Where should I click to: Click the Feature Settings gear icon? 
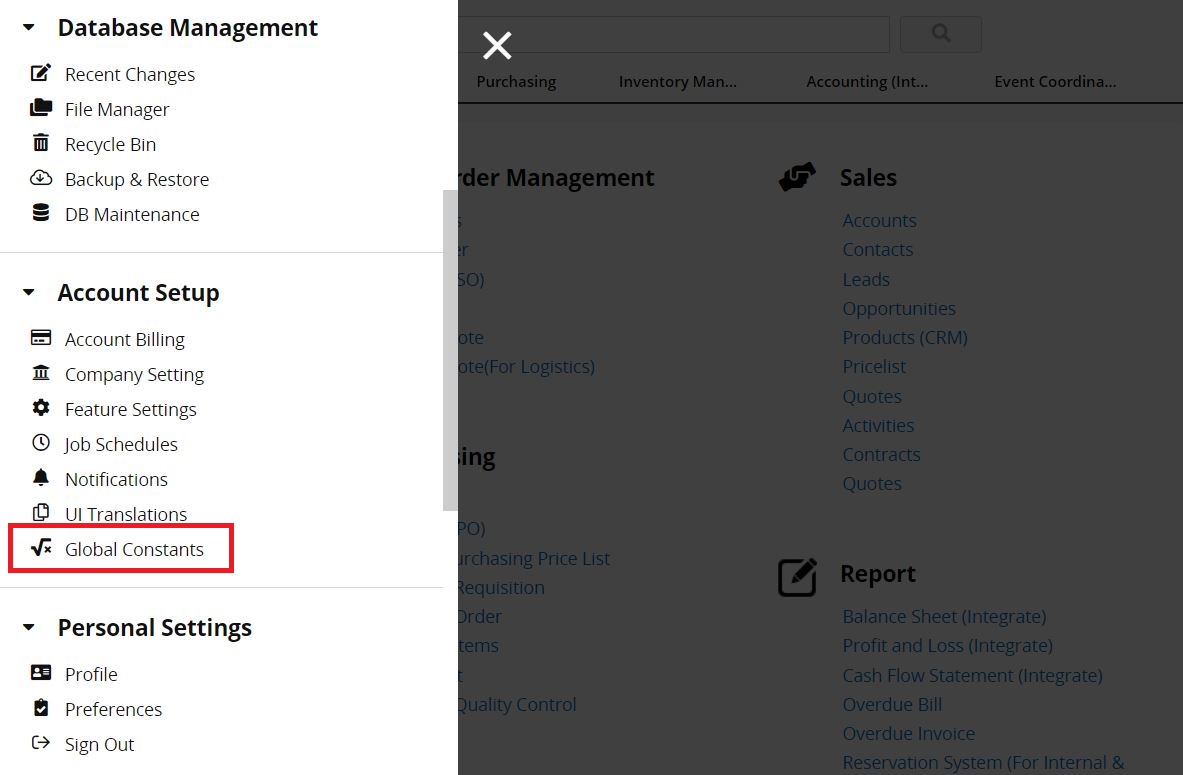[x=41, y=408]
